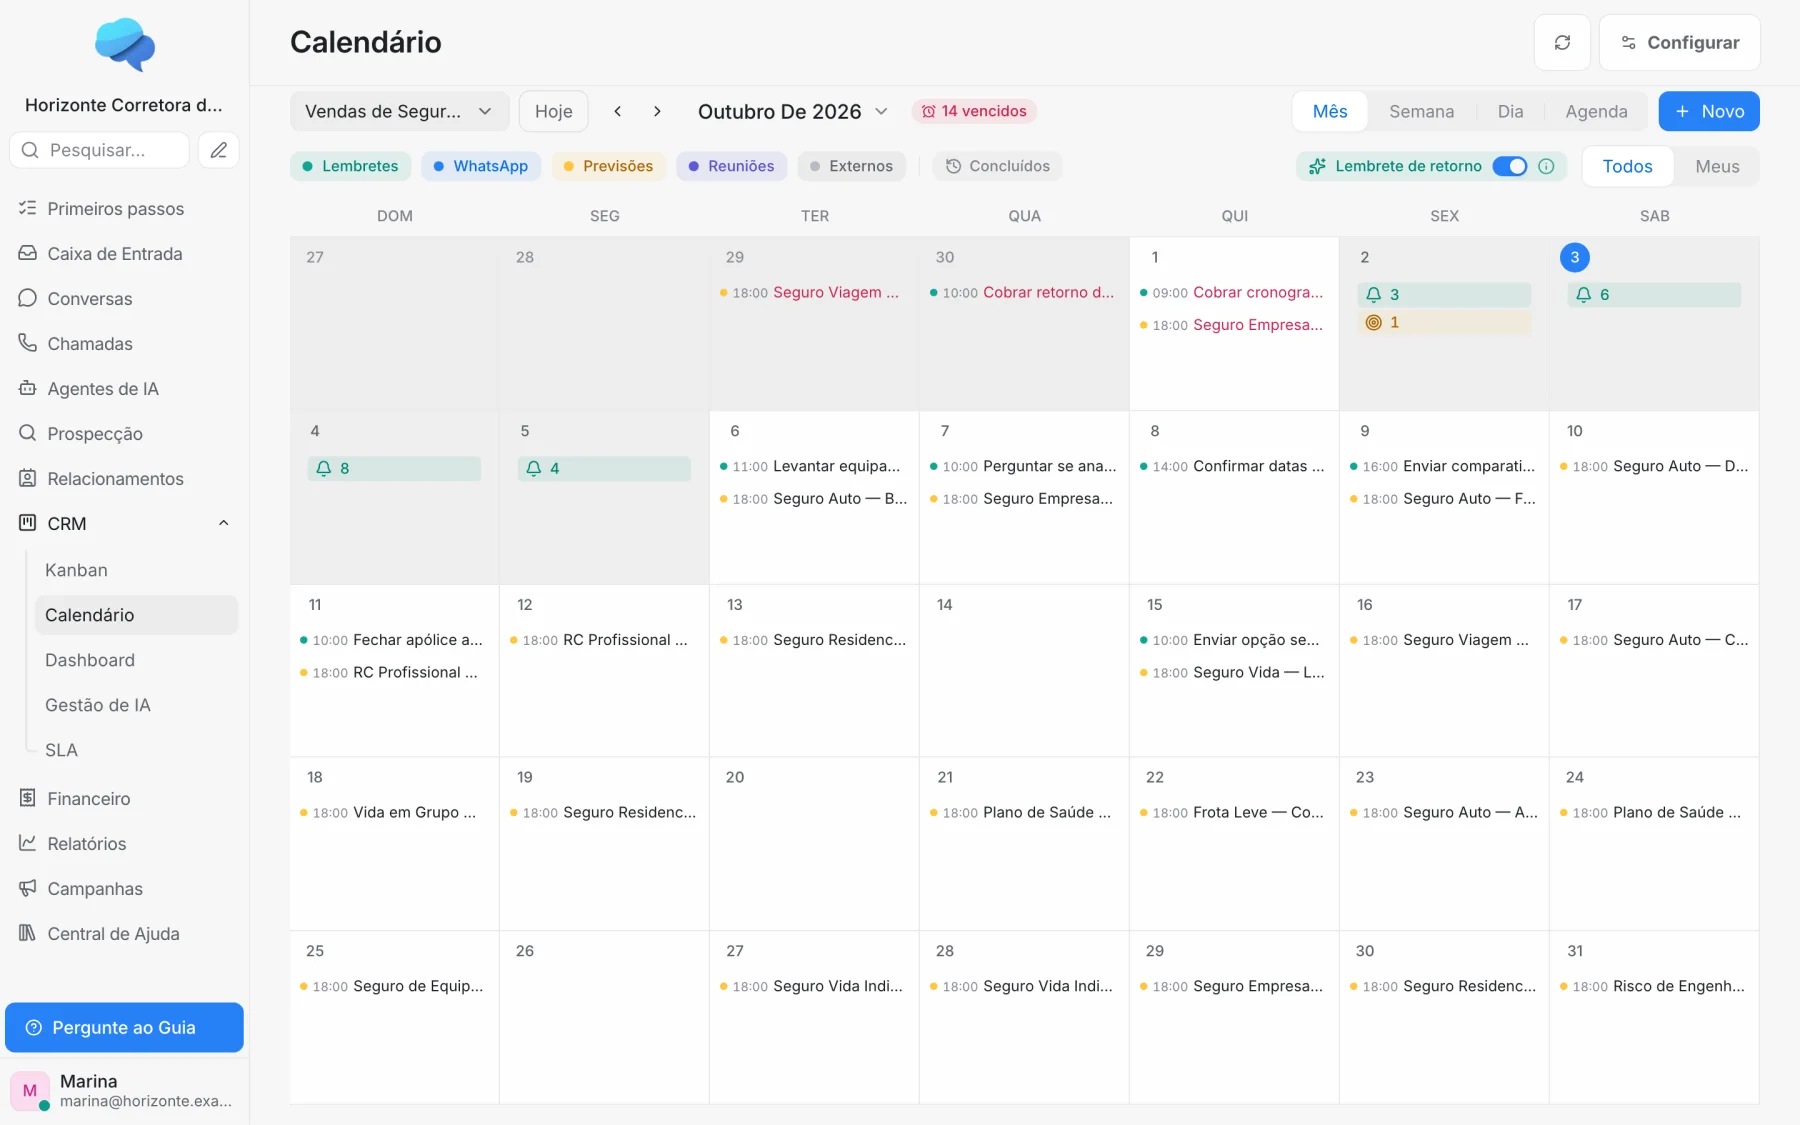Click info icon next to Lembrete de retorno
This screenshot has width=1800, height=1125.
coord(1546,166)
